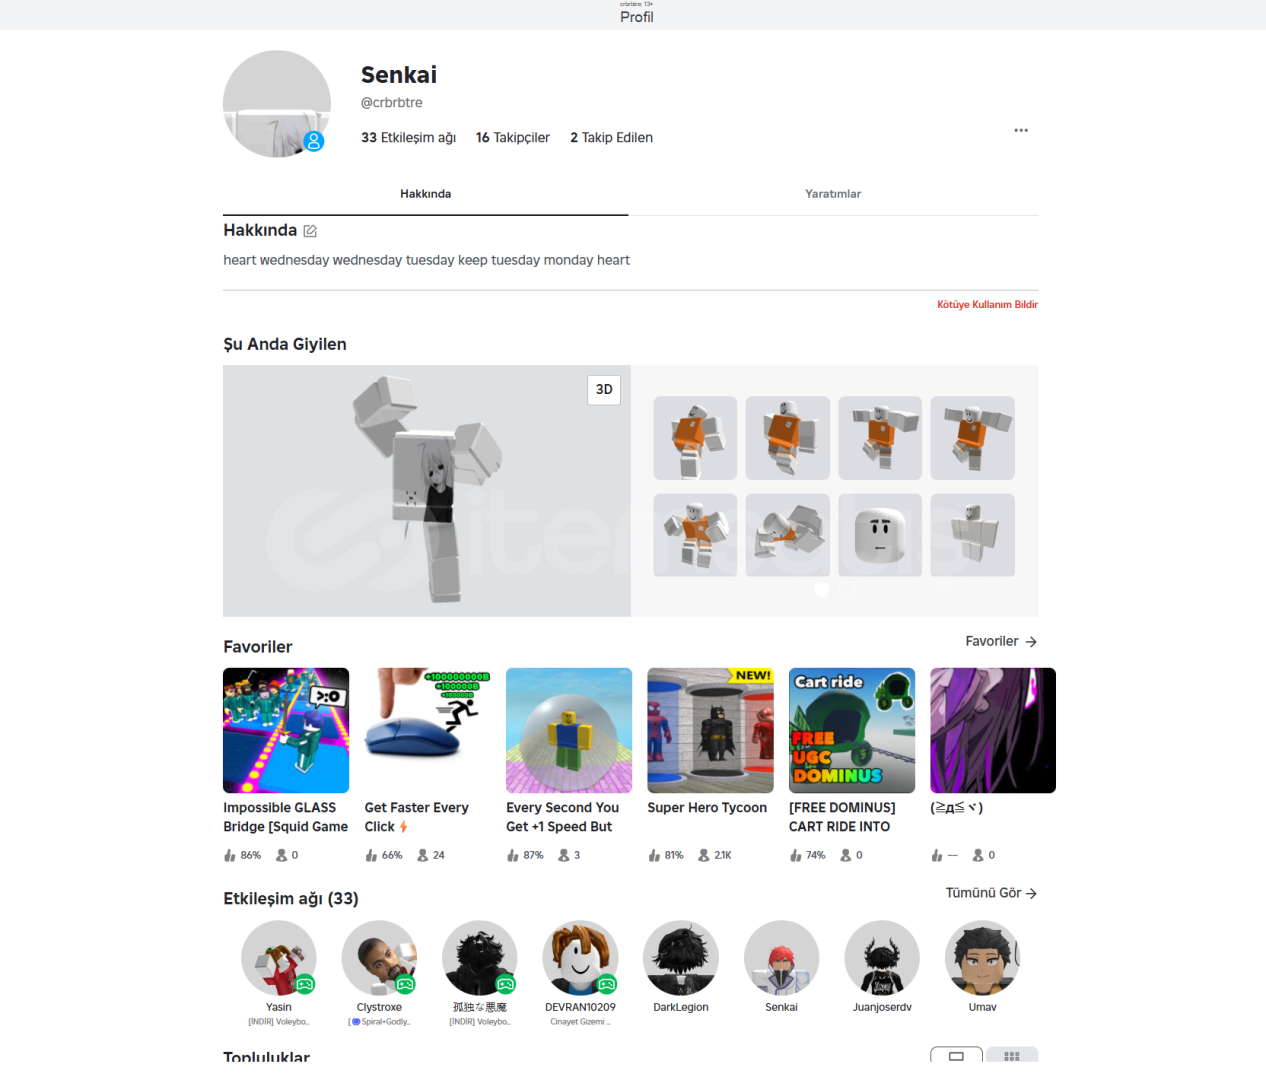This screenshot has width=1266, height=1080.
Task: Switch to the Yaratımlar tab
Action: pyautogui.click(x=833, y=194)
